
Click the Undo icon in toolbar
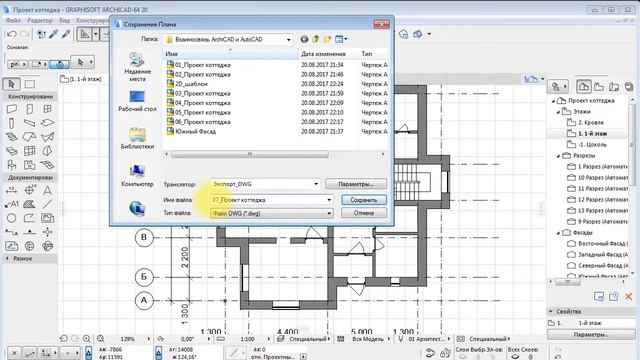click(12, 34)
